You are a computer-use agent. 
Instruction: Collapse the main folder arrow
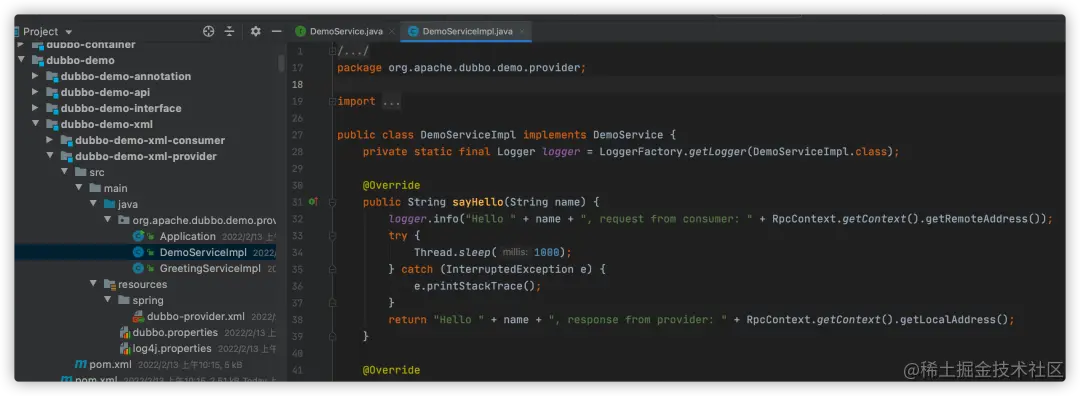pos(79,188)
